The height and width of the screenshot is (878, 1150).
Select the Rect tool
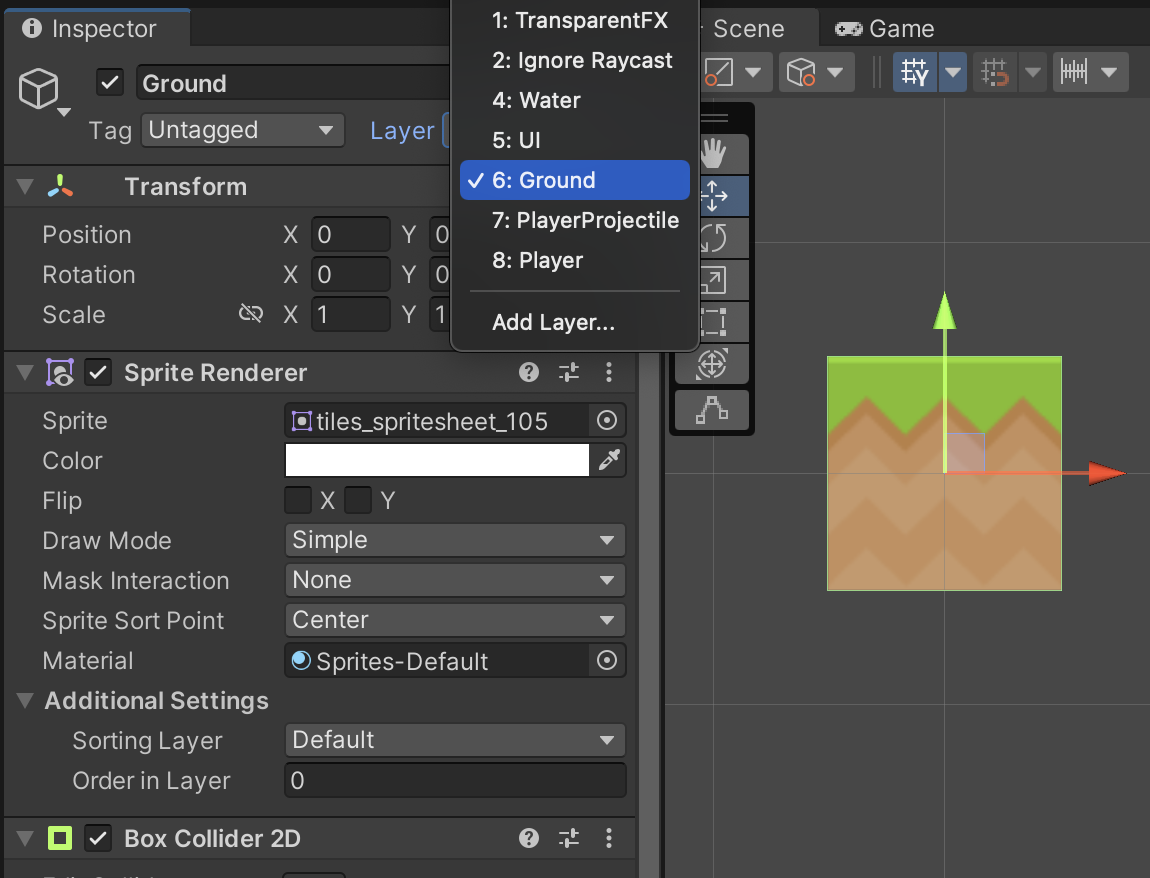pos(711,322)
